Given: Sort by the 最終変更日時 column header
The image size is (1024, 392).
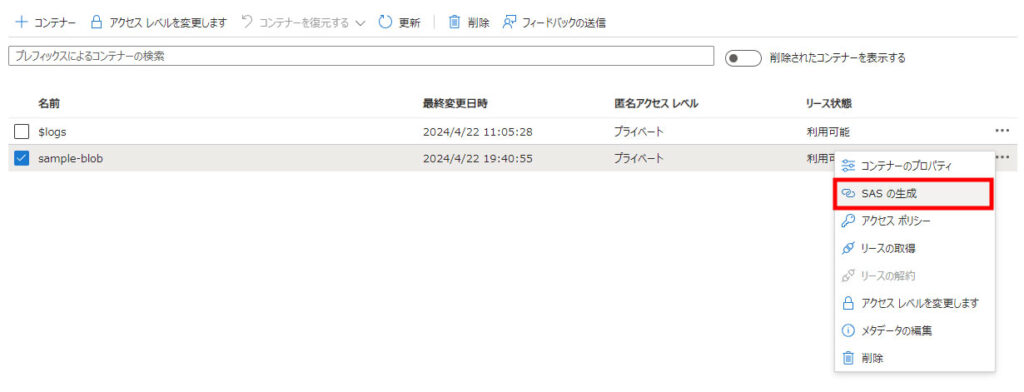Looking at the screenshot, I should 455,103.
